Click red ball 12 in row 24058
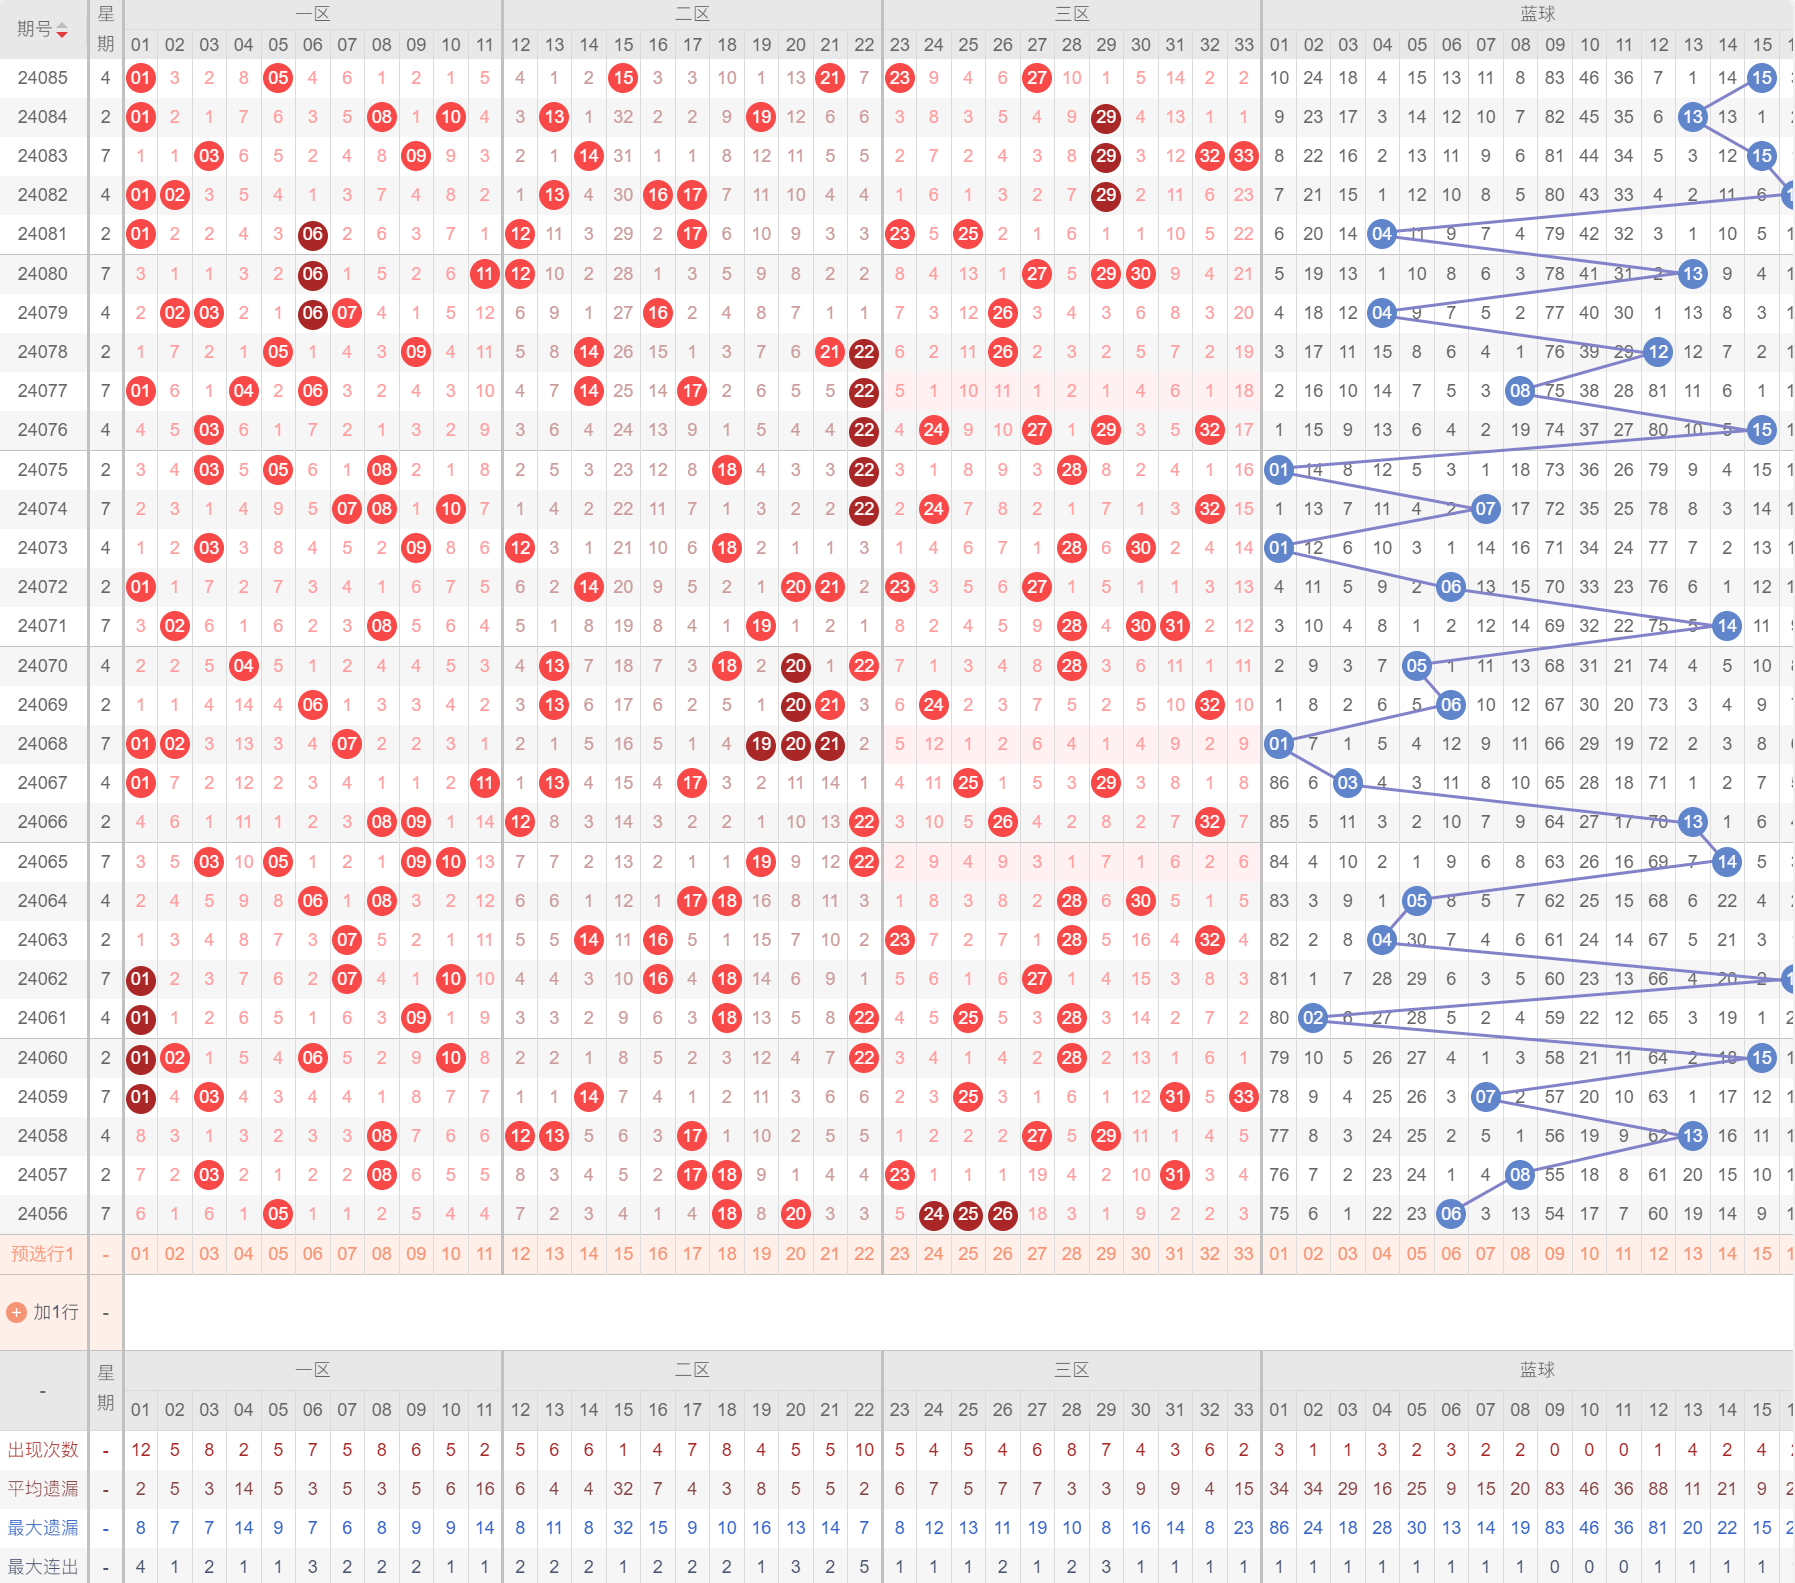 520,1136
